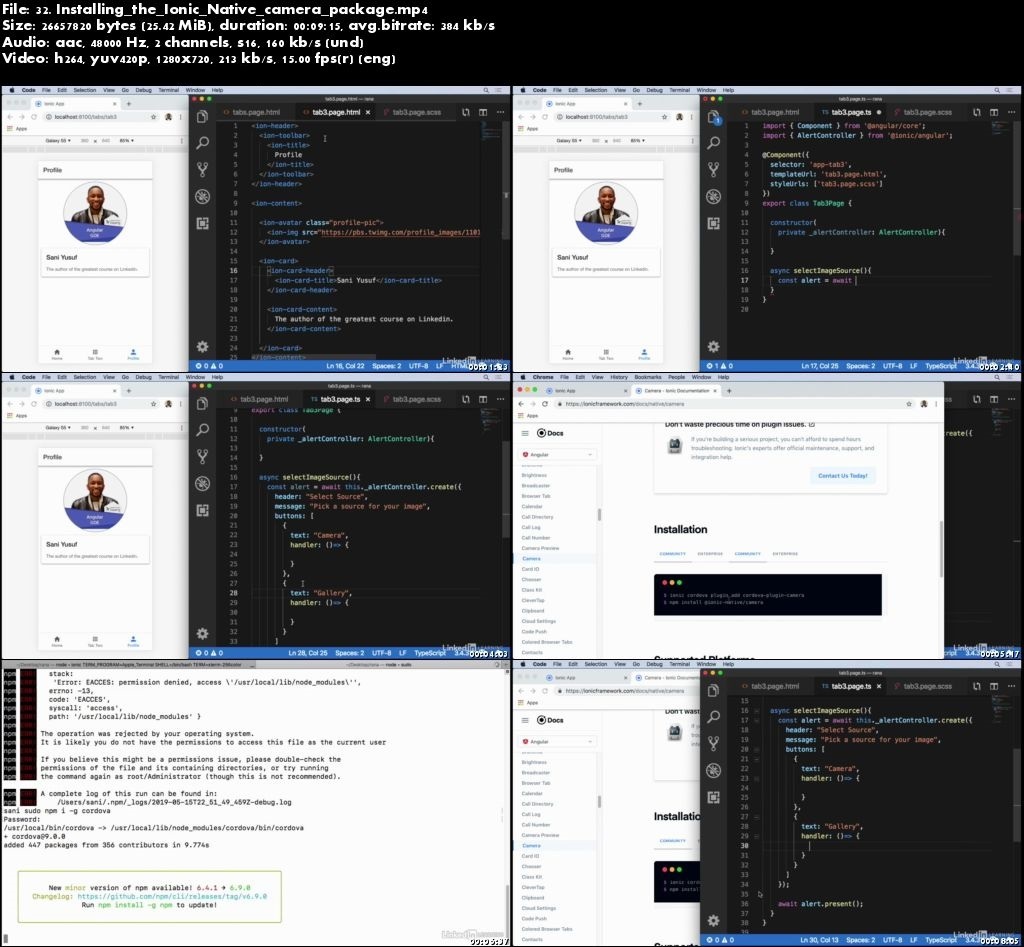Open Bookmarks menu in Chrome menu bar
This screenshot has height=947, width=1024.
648,377
